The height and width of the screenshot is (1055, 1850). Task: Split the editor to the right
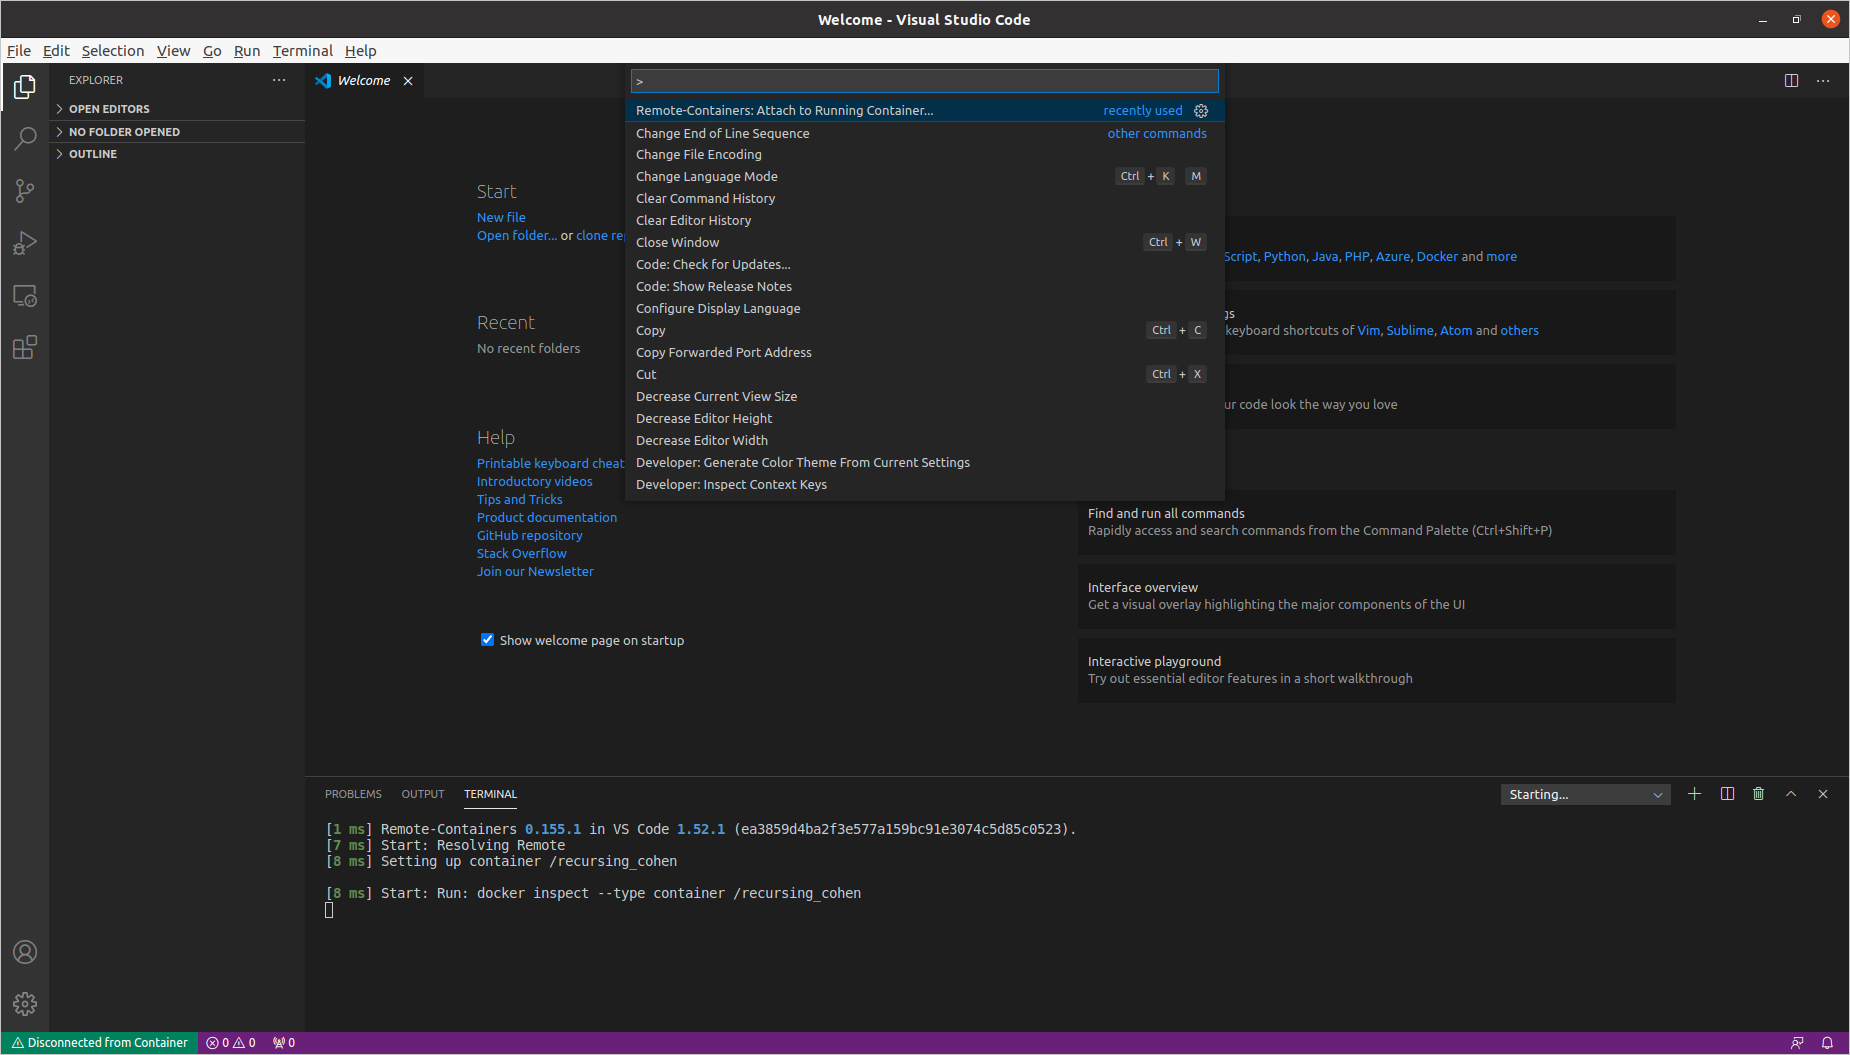coord(1791,81)
